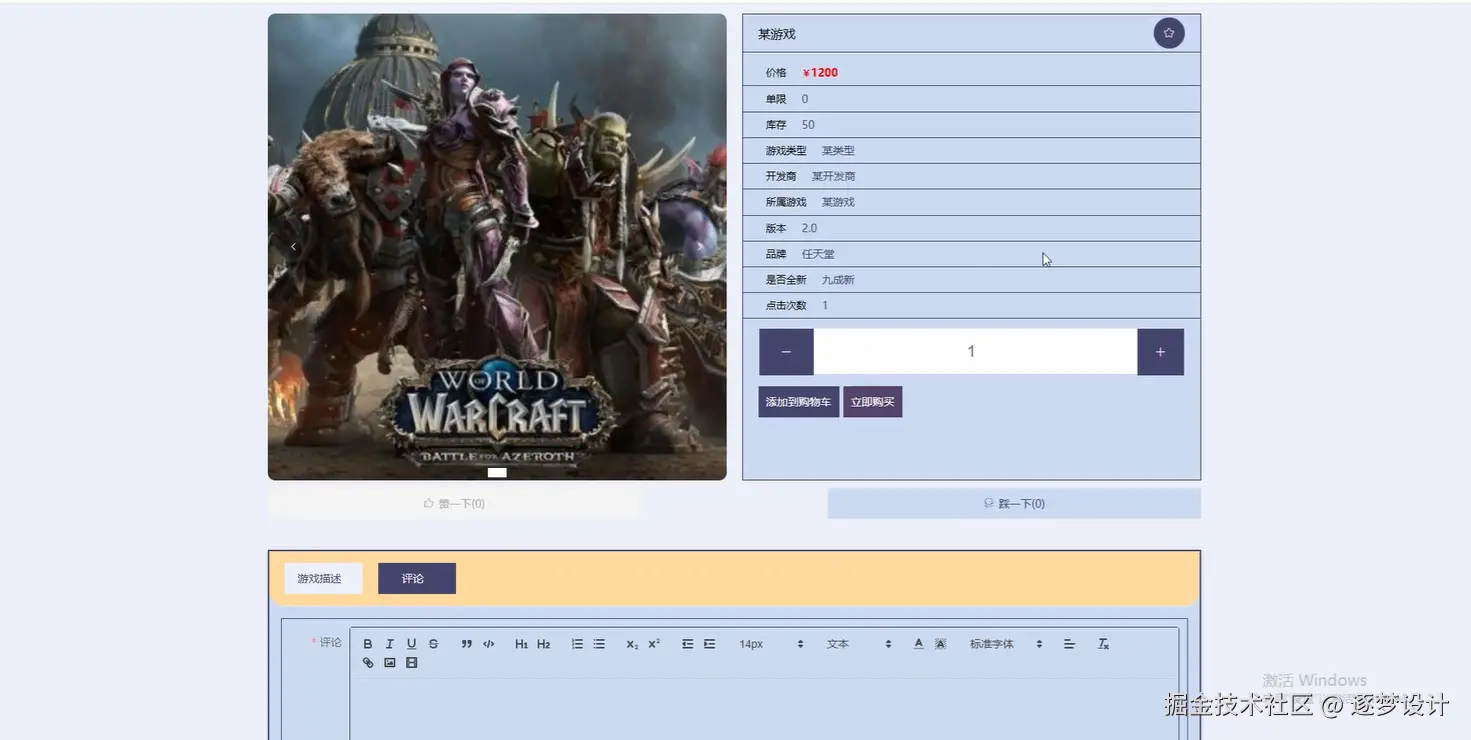Add the game to cart with 添加到购物车
1471x740 pixels.
(798, 402)
